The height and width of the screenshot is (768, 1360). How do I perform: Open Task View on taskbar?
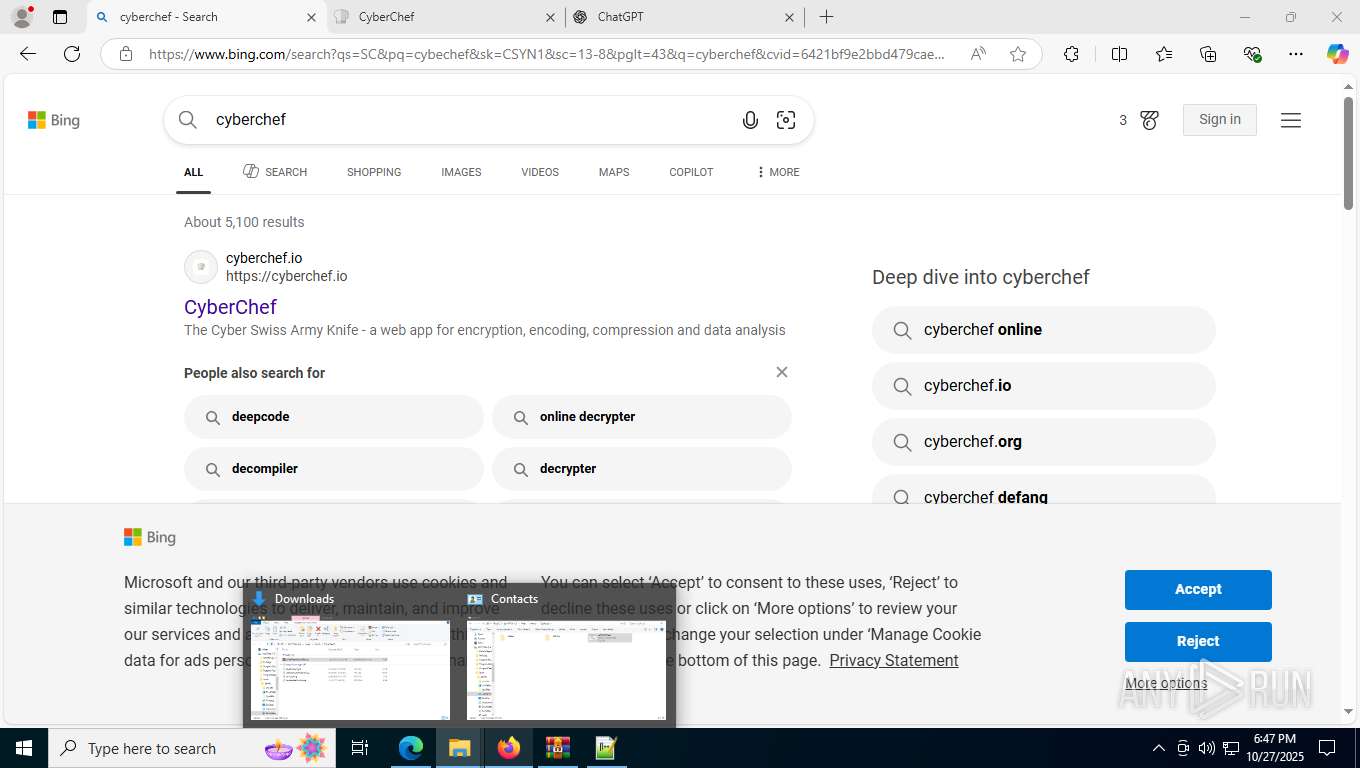pyautogui.click(x=360, y=748)
